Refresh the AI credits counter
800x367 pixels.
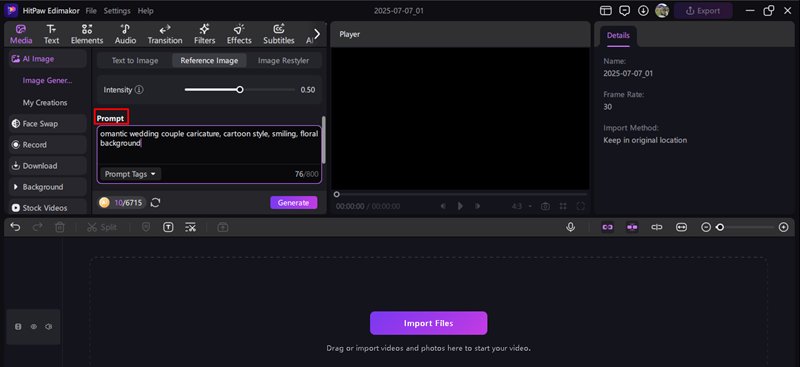coord(156,203)
